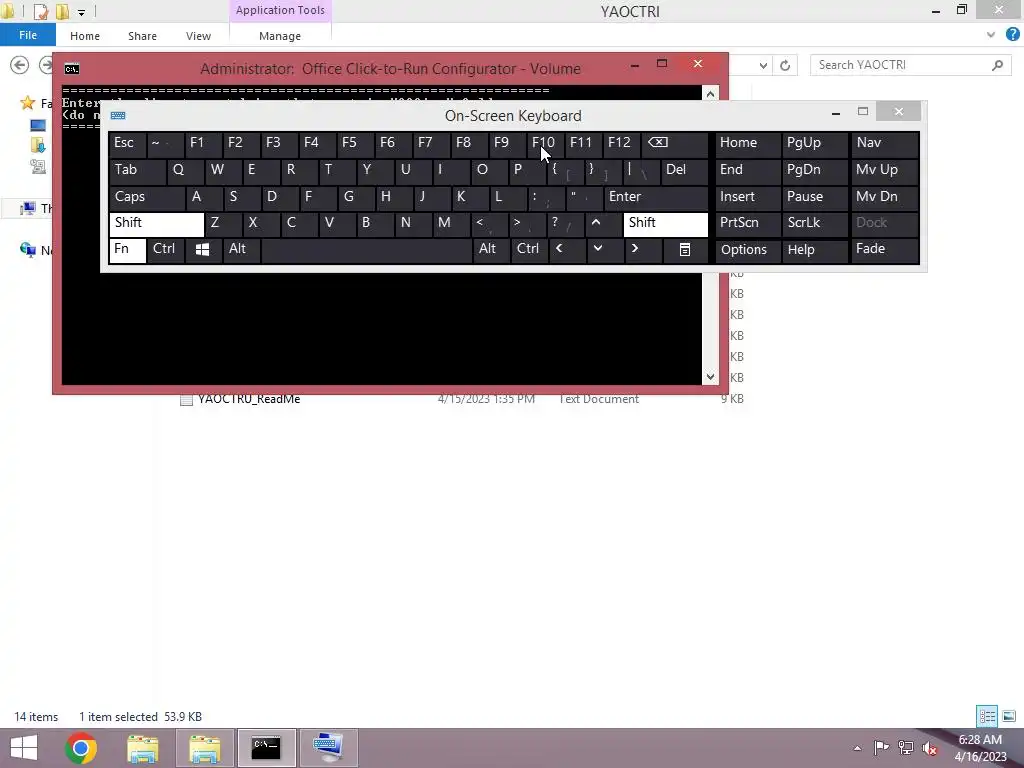Image resolution: width=1024 pixels, height=768 pixels.
Task: Switch to the On-Screen Keyboard taskbar item
Action: coord(328,748)
